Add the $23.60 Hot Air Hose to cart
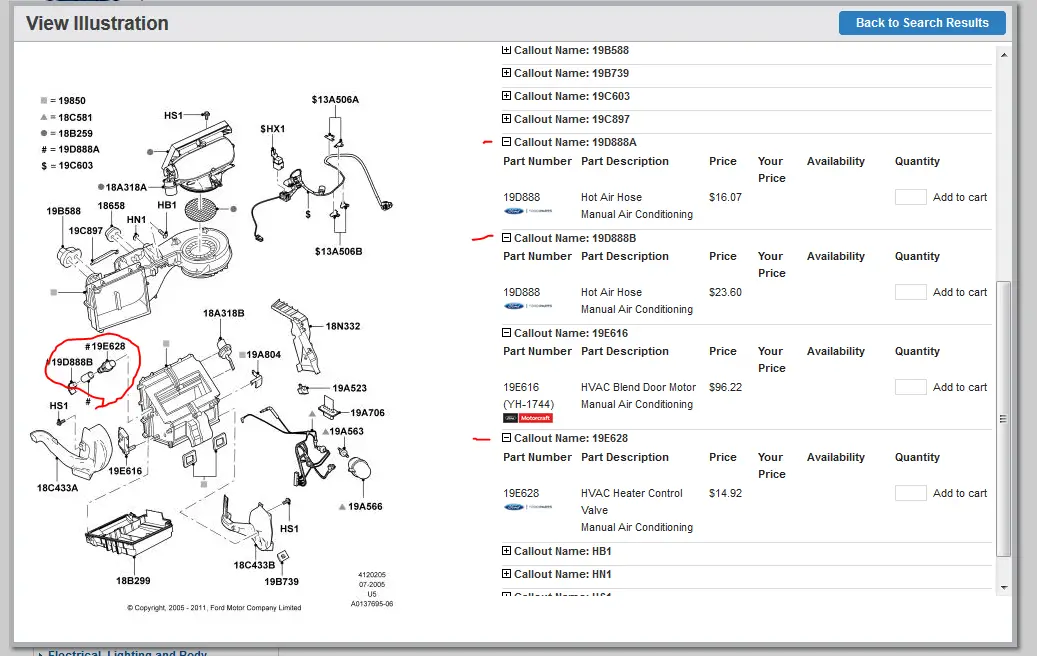 [x=960, y=292]
